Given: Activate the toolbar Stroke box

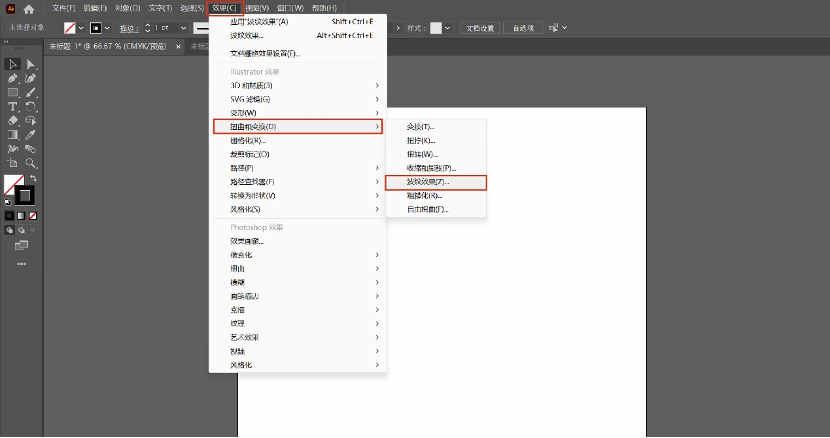Looking at the screenshot, I should (24, 195).
